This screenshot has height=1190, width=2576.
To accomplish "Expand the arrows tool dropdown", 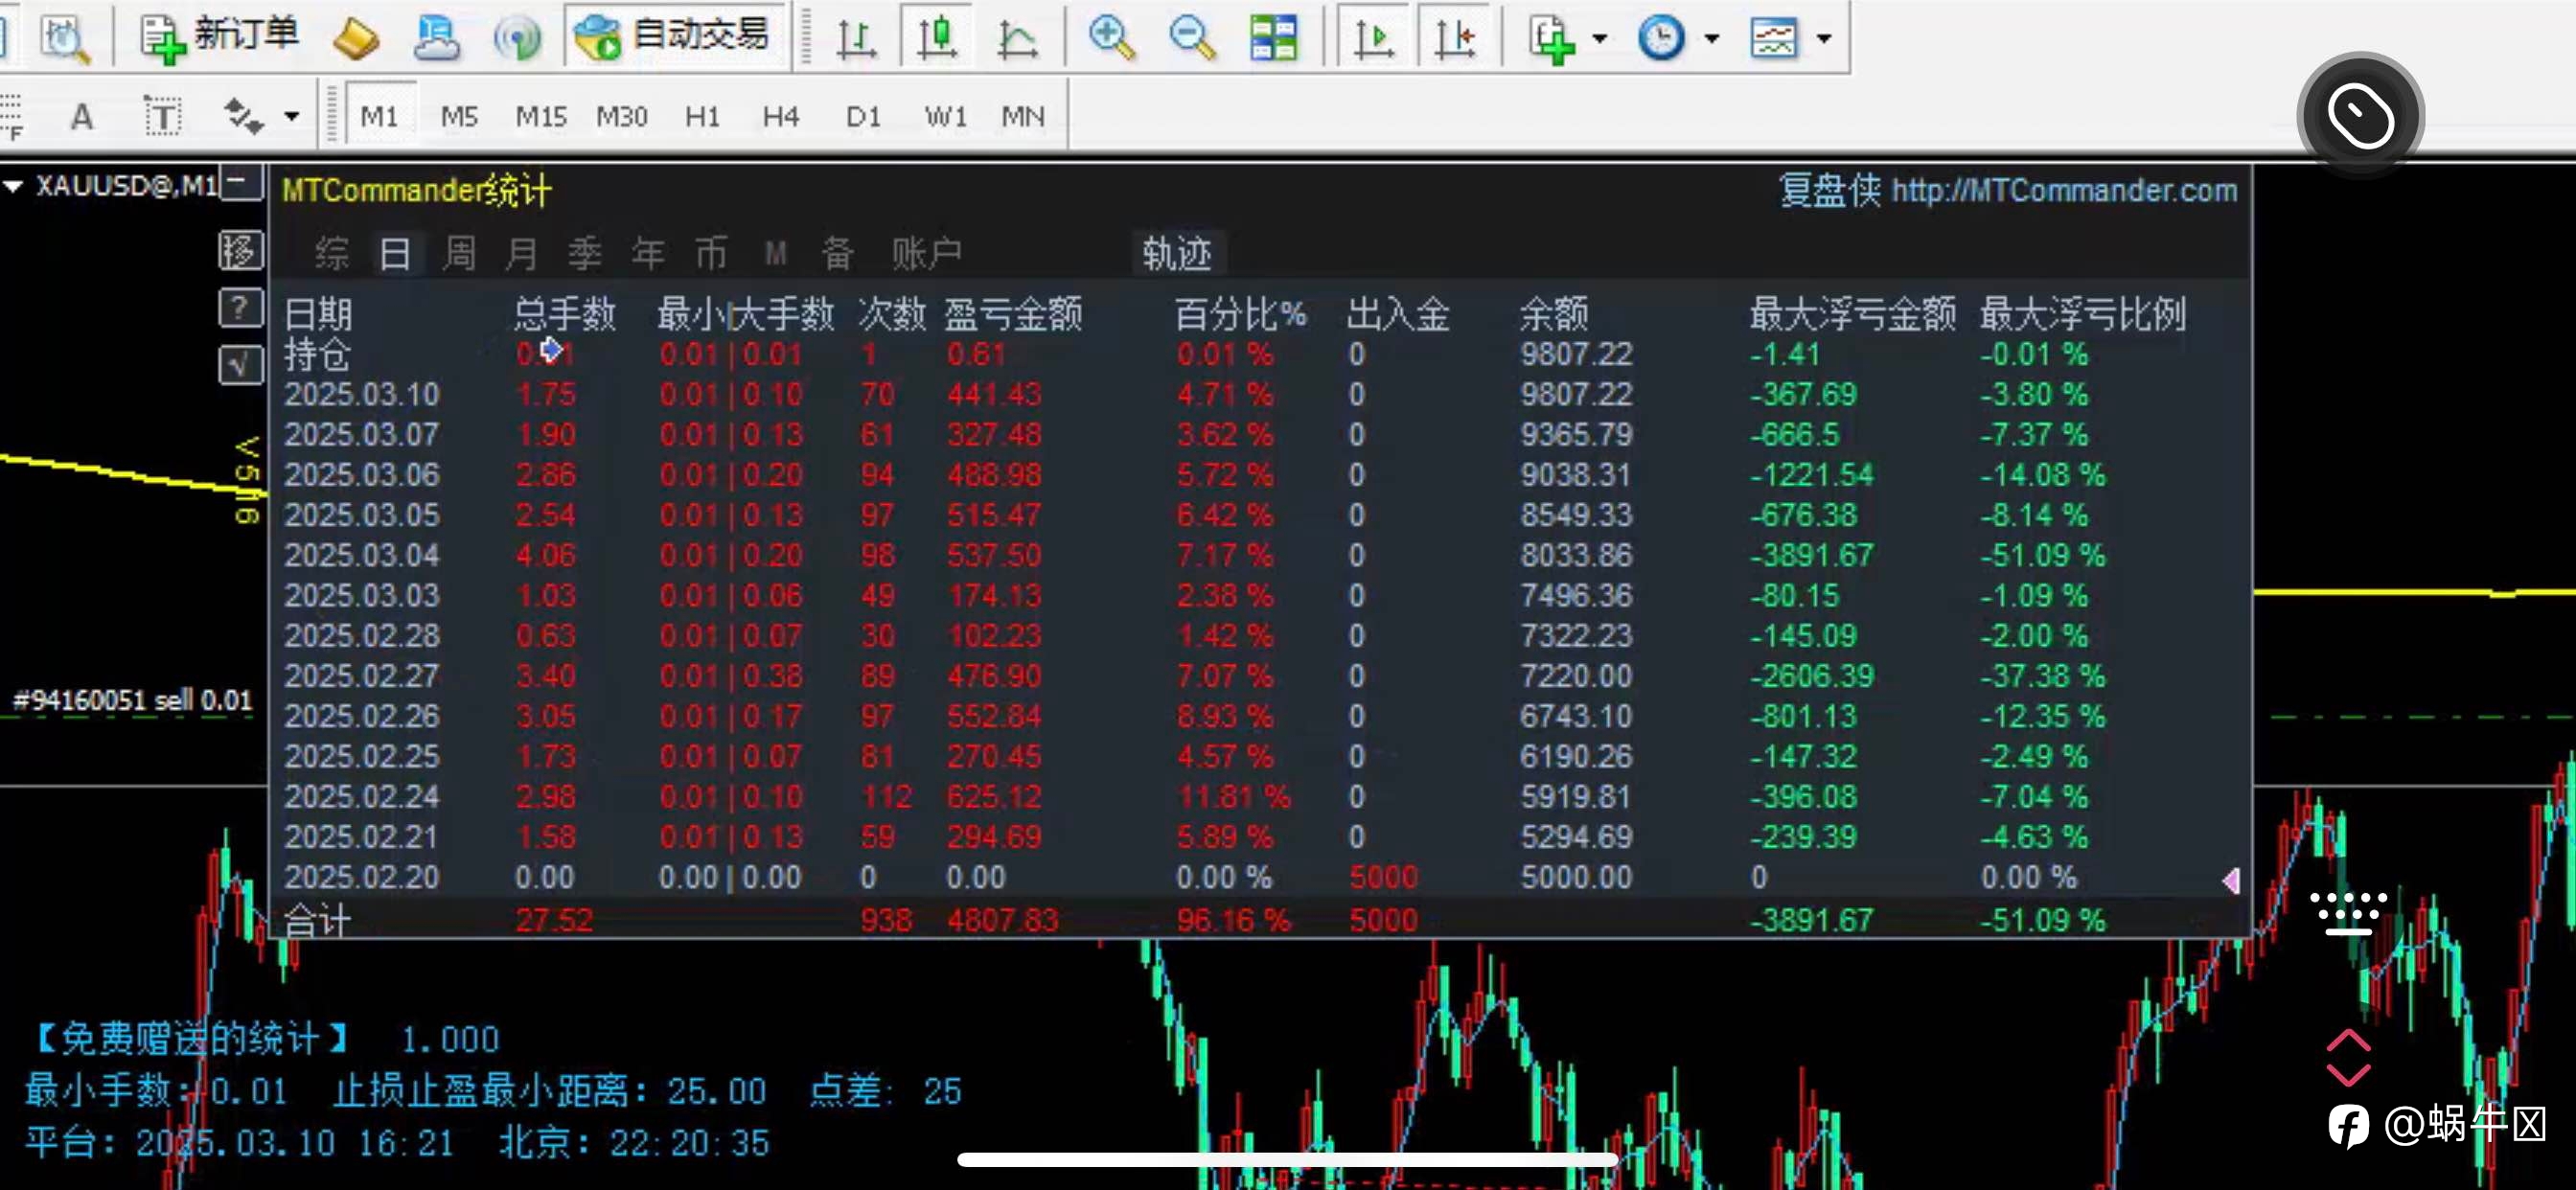I will pyautogui.click(x=291, y=117).
